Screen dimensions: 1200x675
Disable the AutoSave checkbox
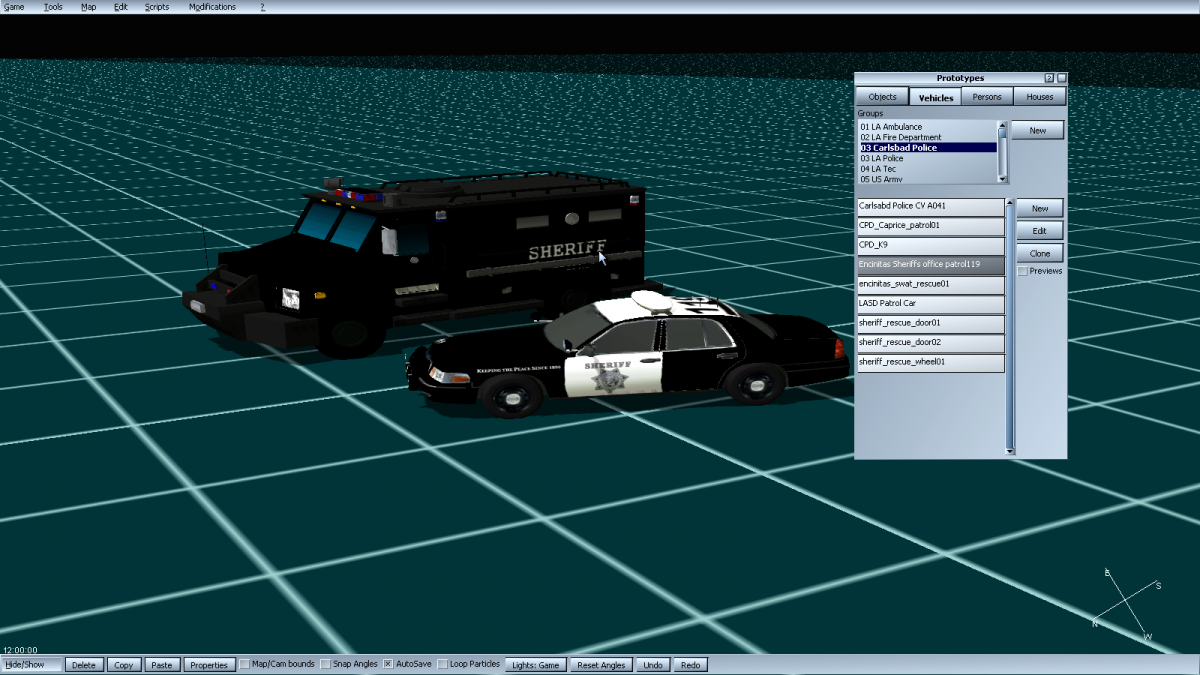click(388, 664)
